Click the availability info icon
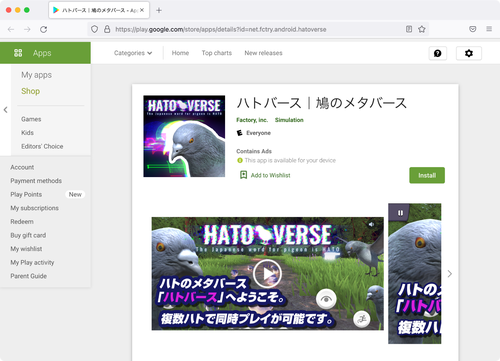 (239, 160)
